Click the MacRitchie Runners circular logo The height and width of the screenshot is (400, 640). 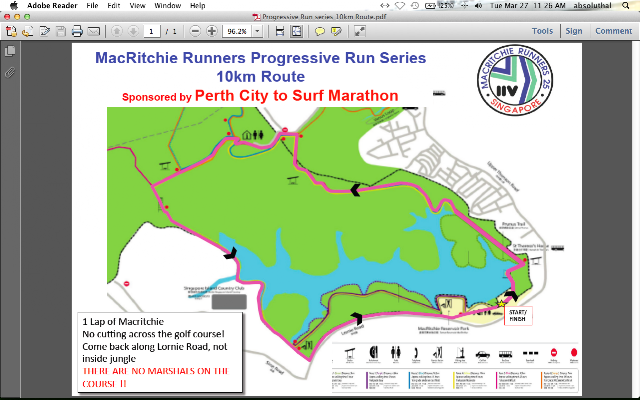[x=515, y=80]
